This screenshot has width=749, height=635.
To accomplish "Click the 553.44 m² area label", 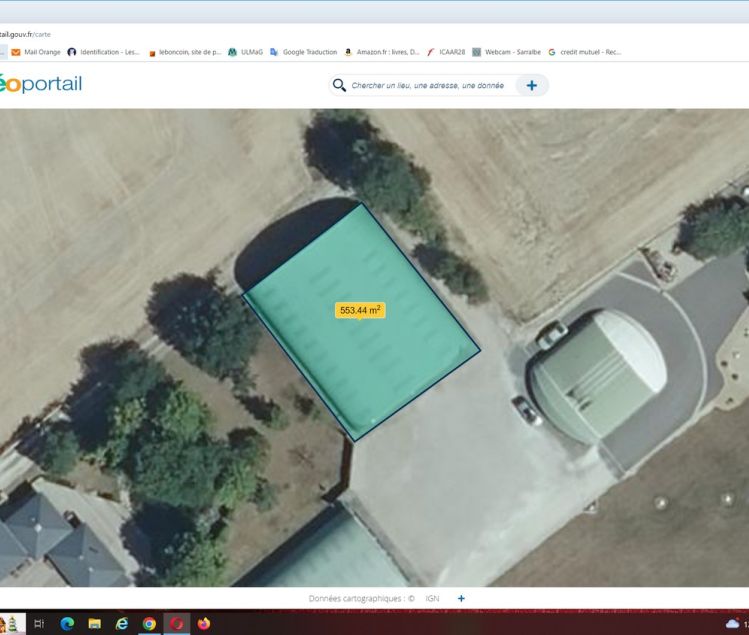I will tap(360, 311).
